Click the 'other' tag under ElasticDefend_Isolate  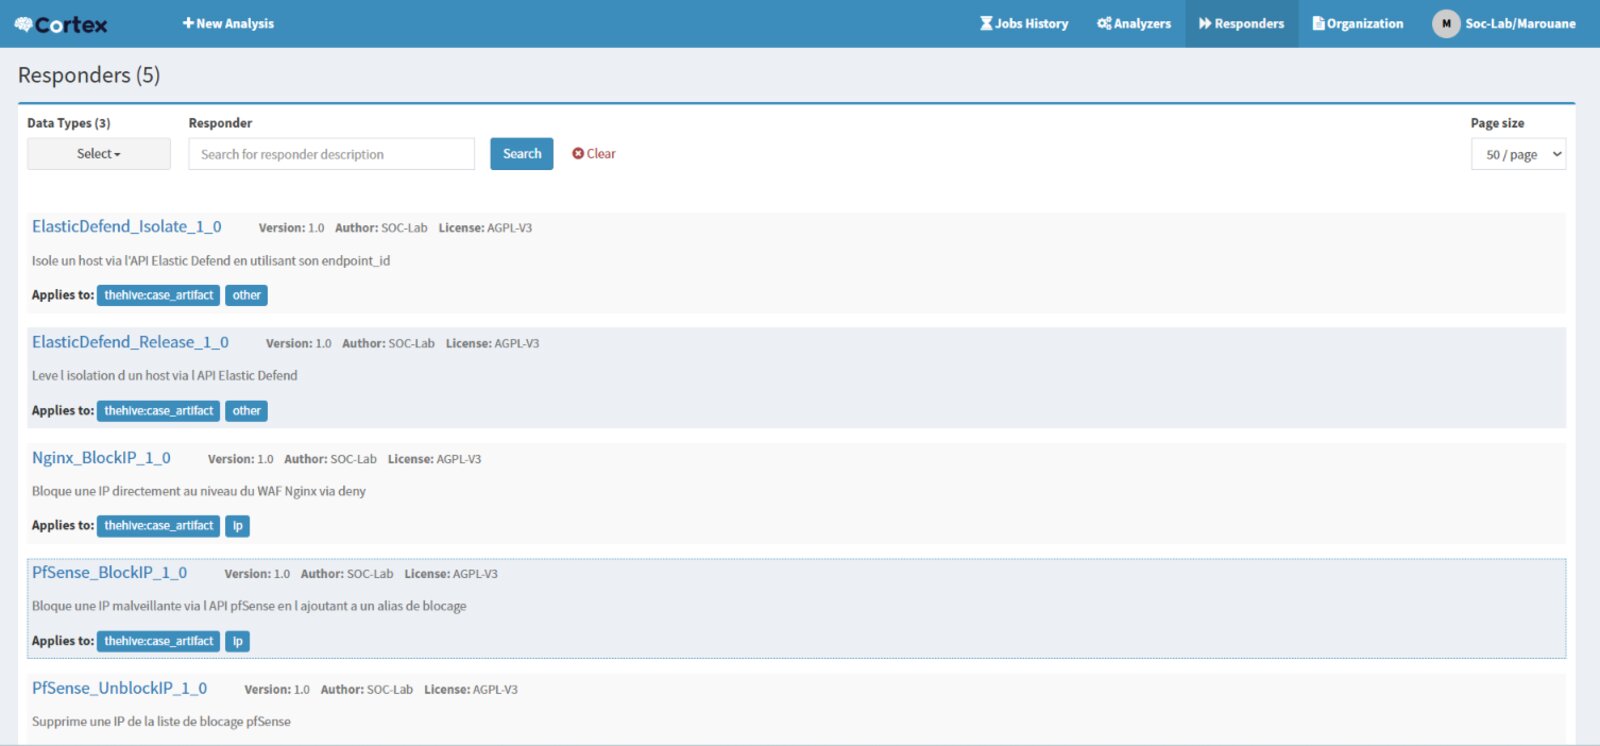coord(247,295)
